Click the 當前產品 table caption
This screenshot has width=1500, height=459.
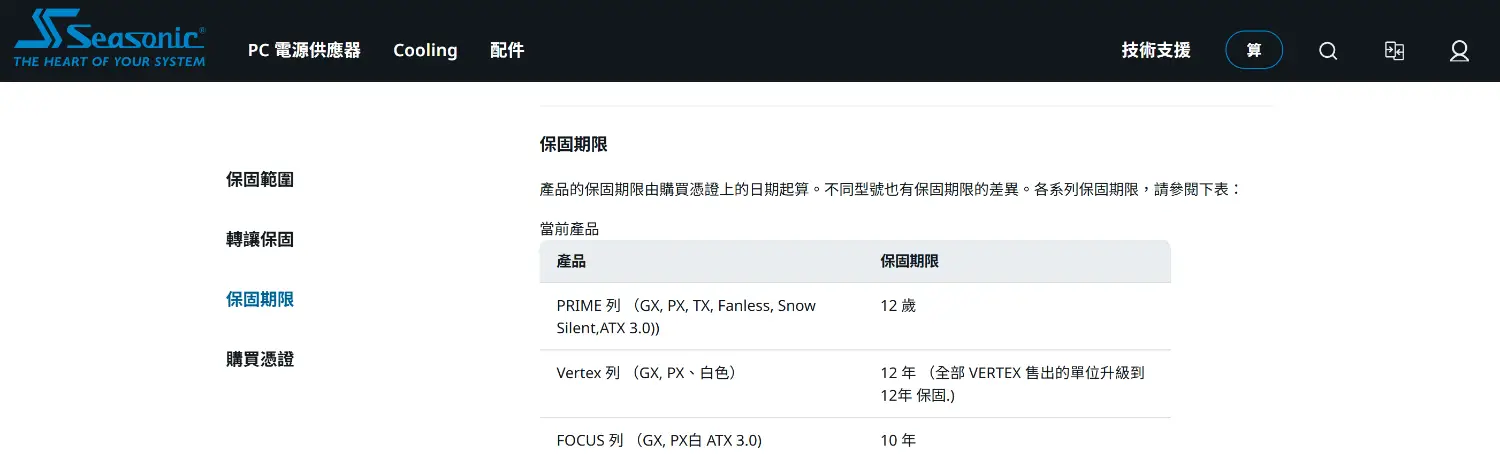pos(569,229)
